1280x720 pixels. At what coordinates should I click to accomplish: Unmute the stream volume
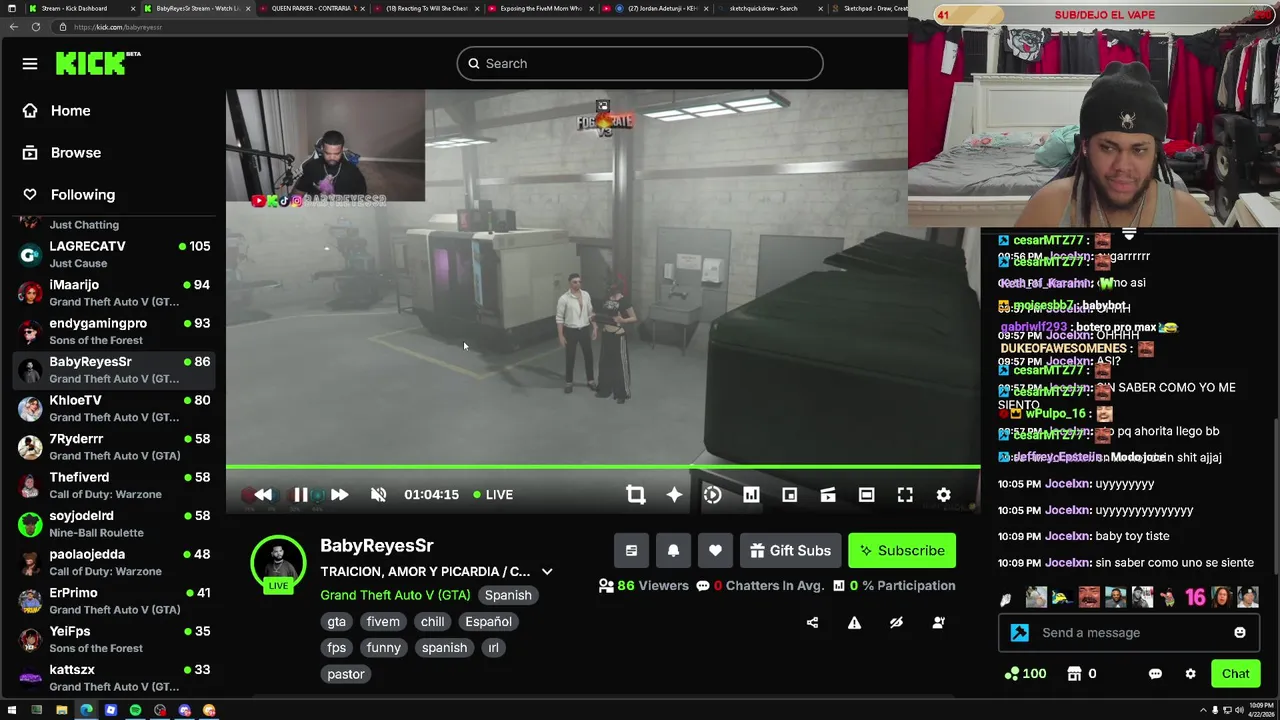tap(378, 495)
